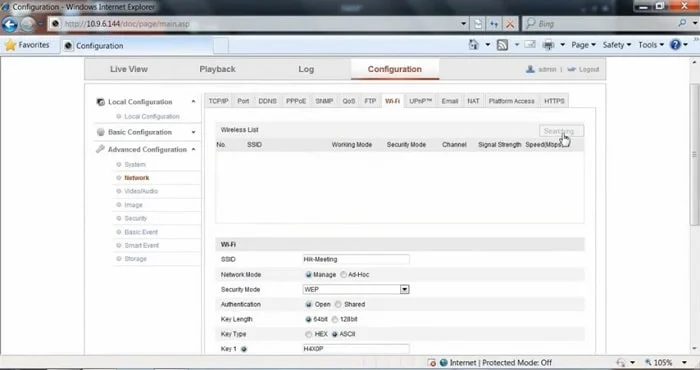
Task: Open the Safety menu dropdown
Action: pos(617,45)
